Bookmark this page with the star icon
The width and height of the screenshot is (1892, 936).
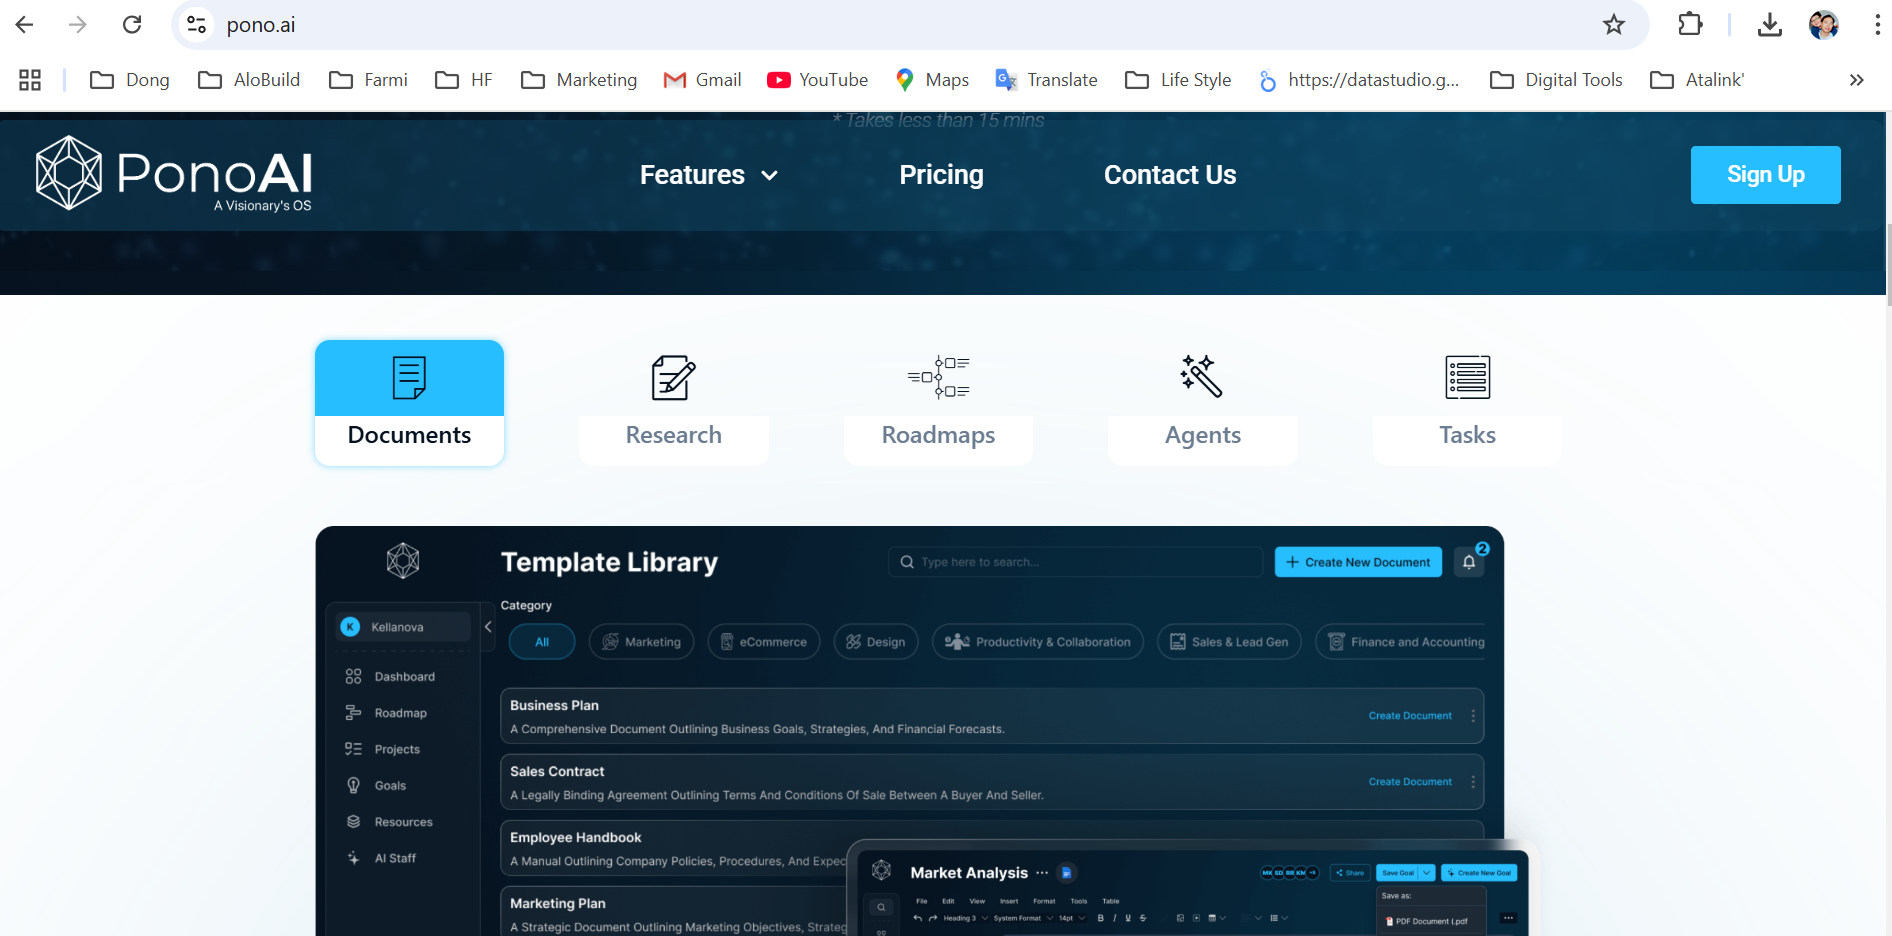pyautogui.click(x=1614, y=25)
